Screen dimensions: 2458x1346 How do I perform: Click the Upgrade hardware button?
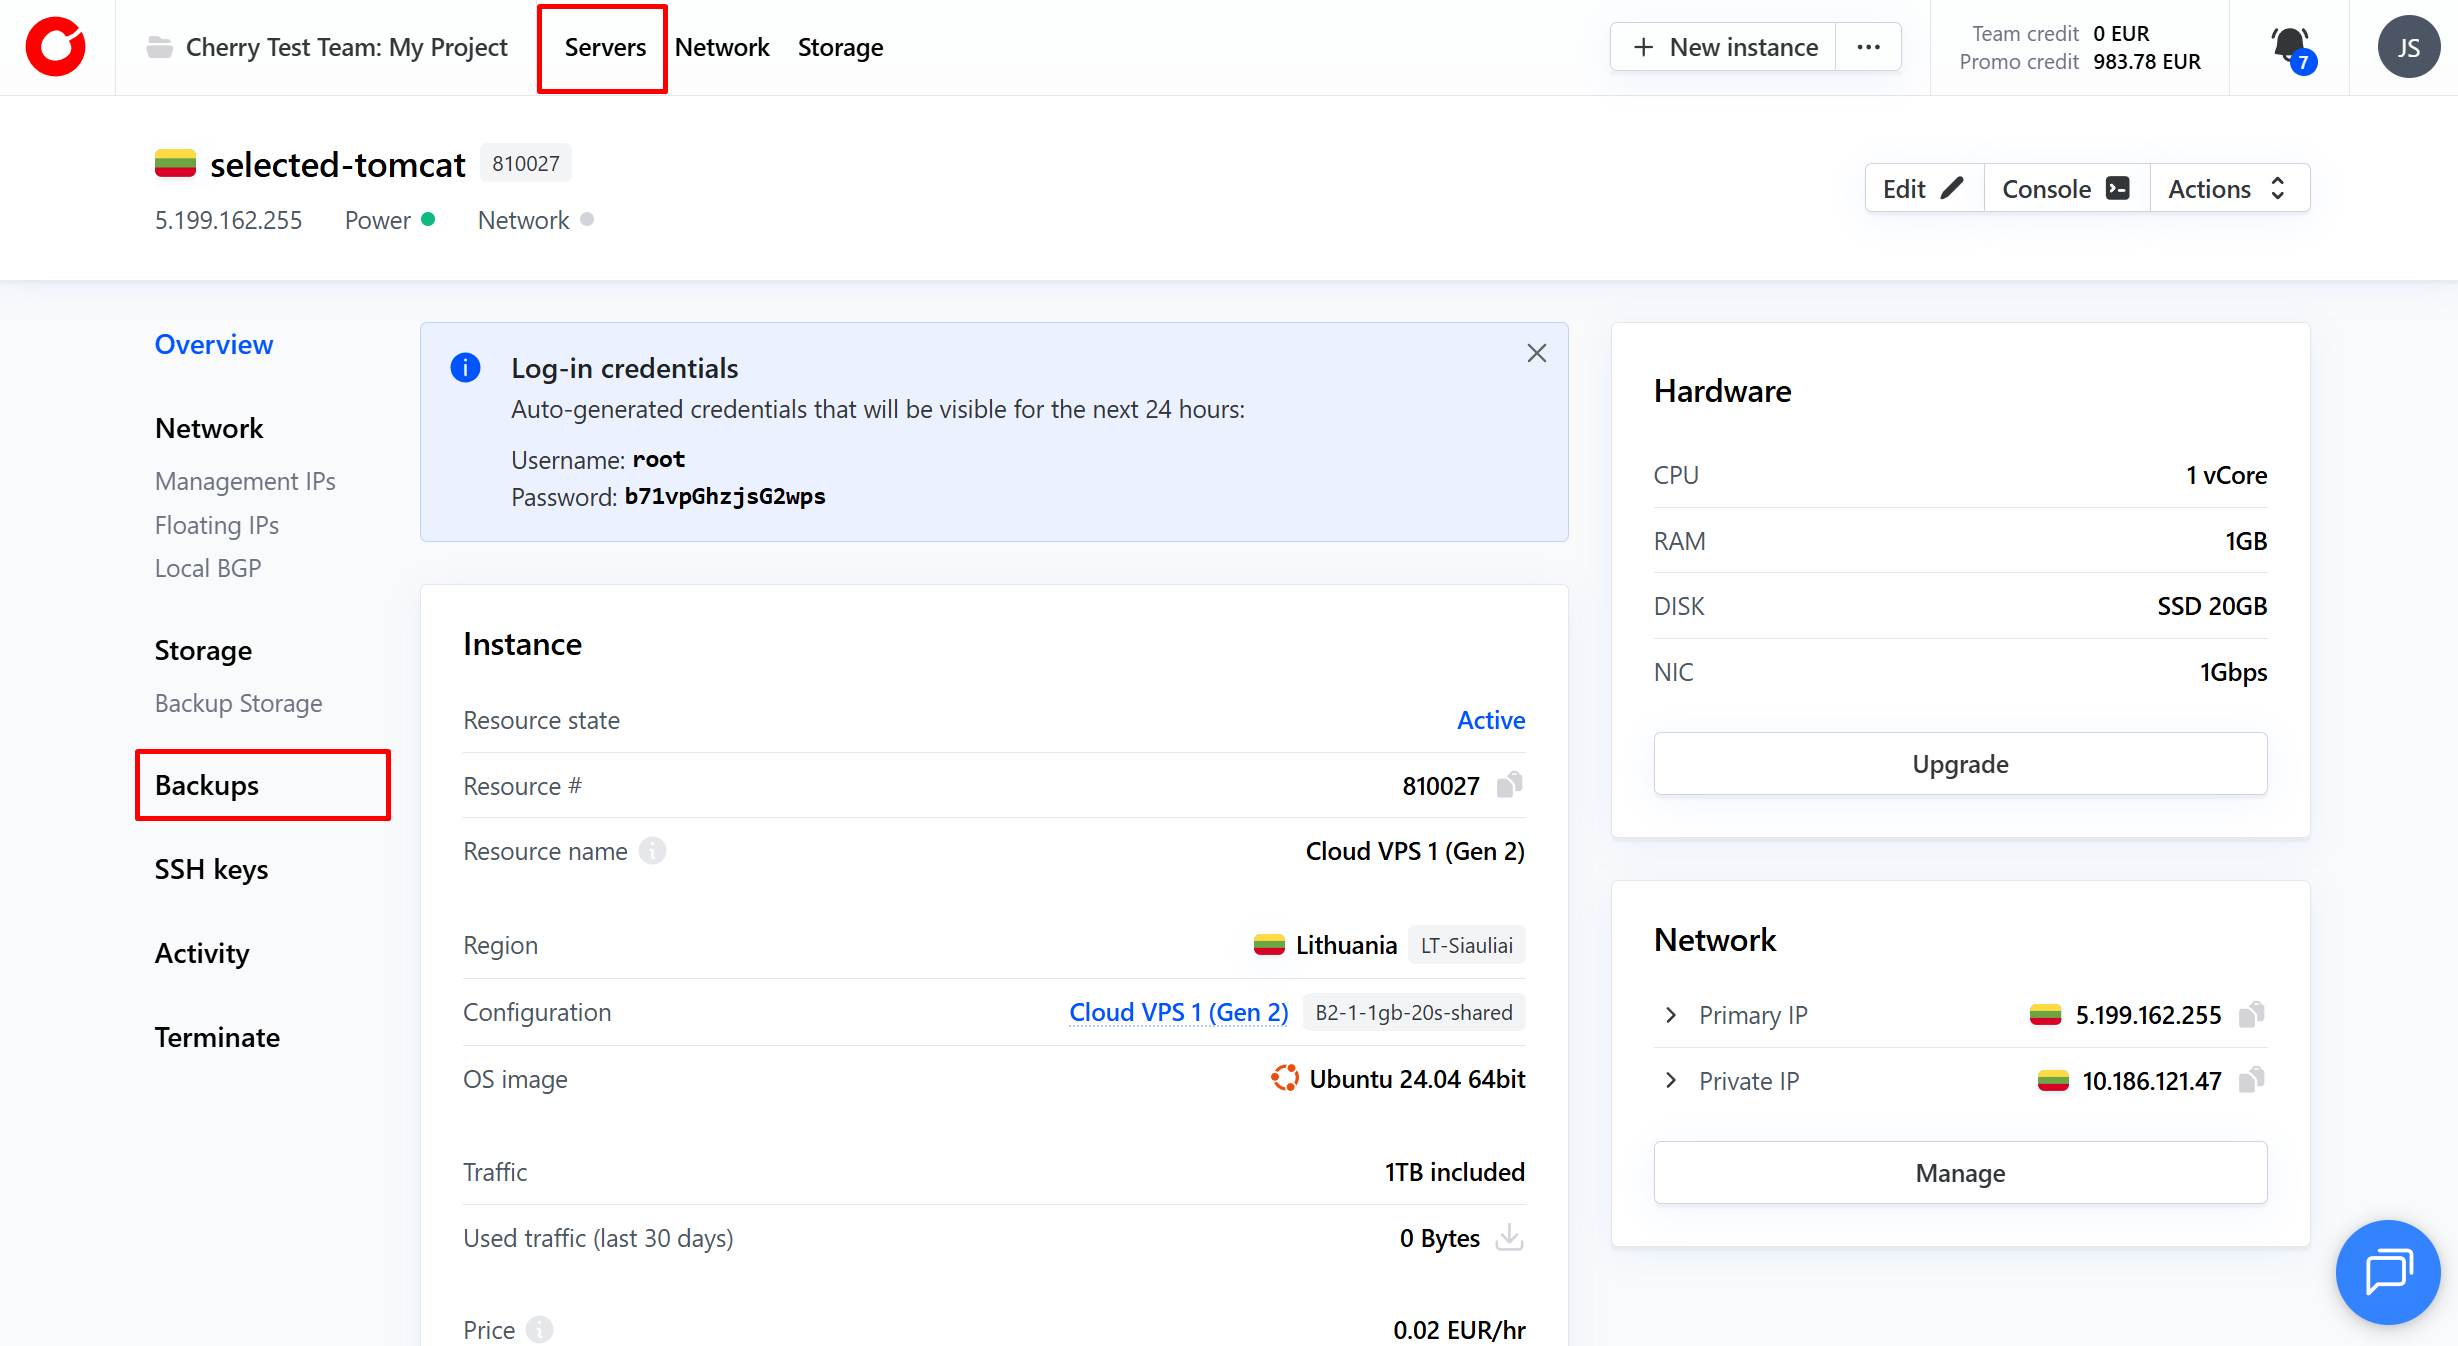pyautogui.click(x=1959, y=764)
